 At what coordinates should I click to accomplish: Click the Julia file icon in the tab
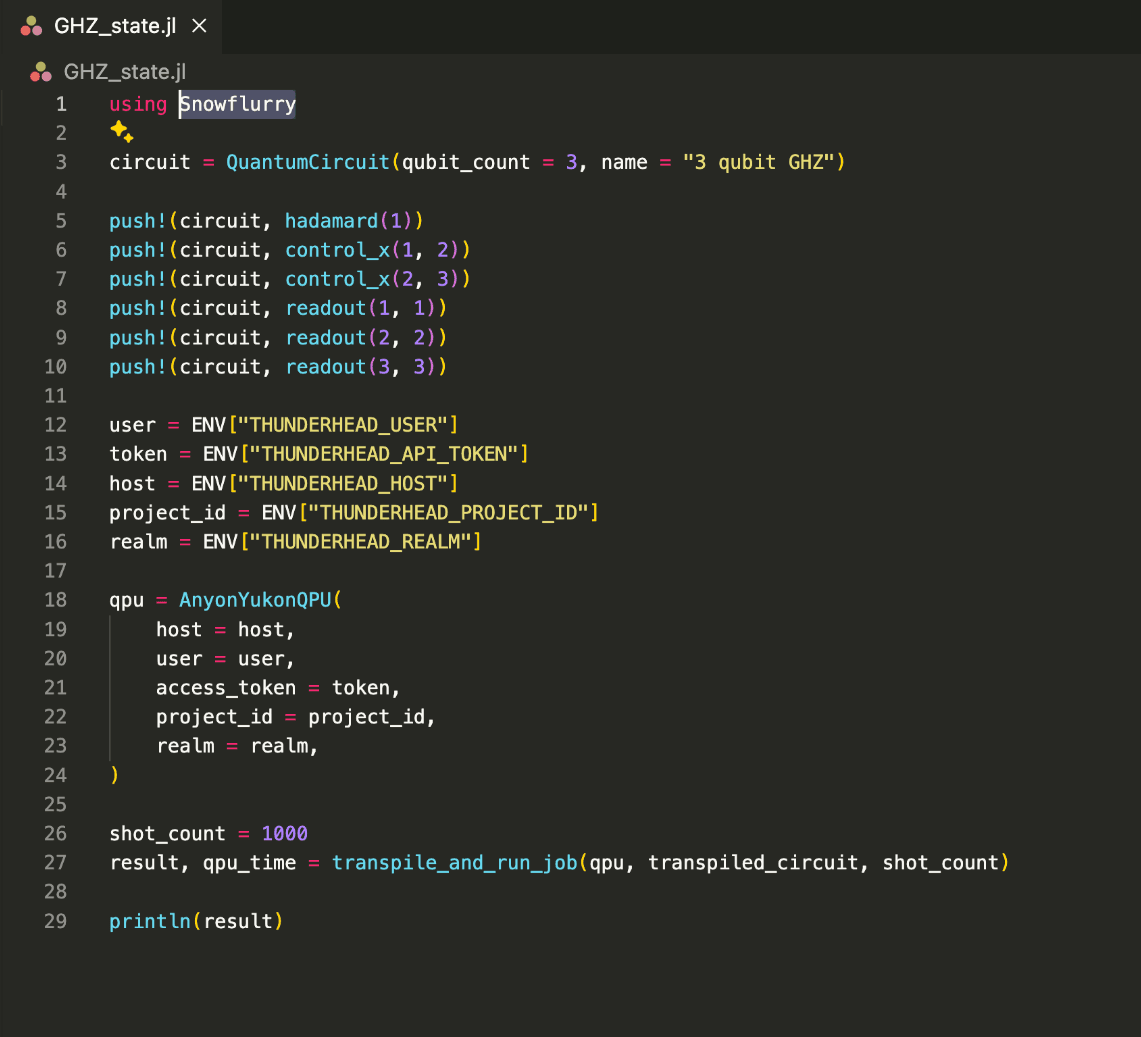[32, 26]
